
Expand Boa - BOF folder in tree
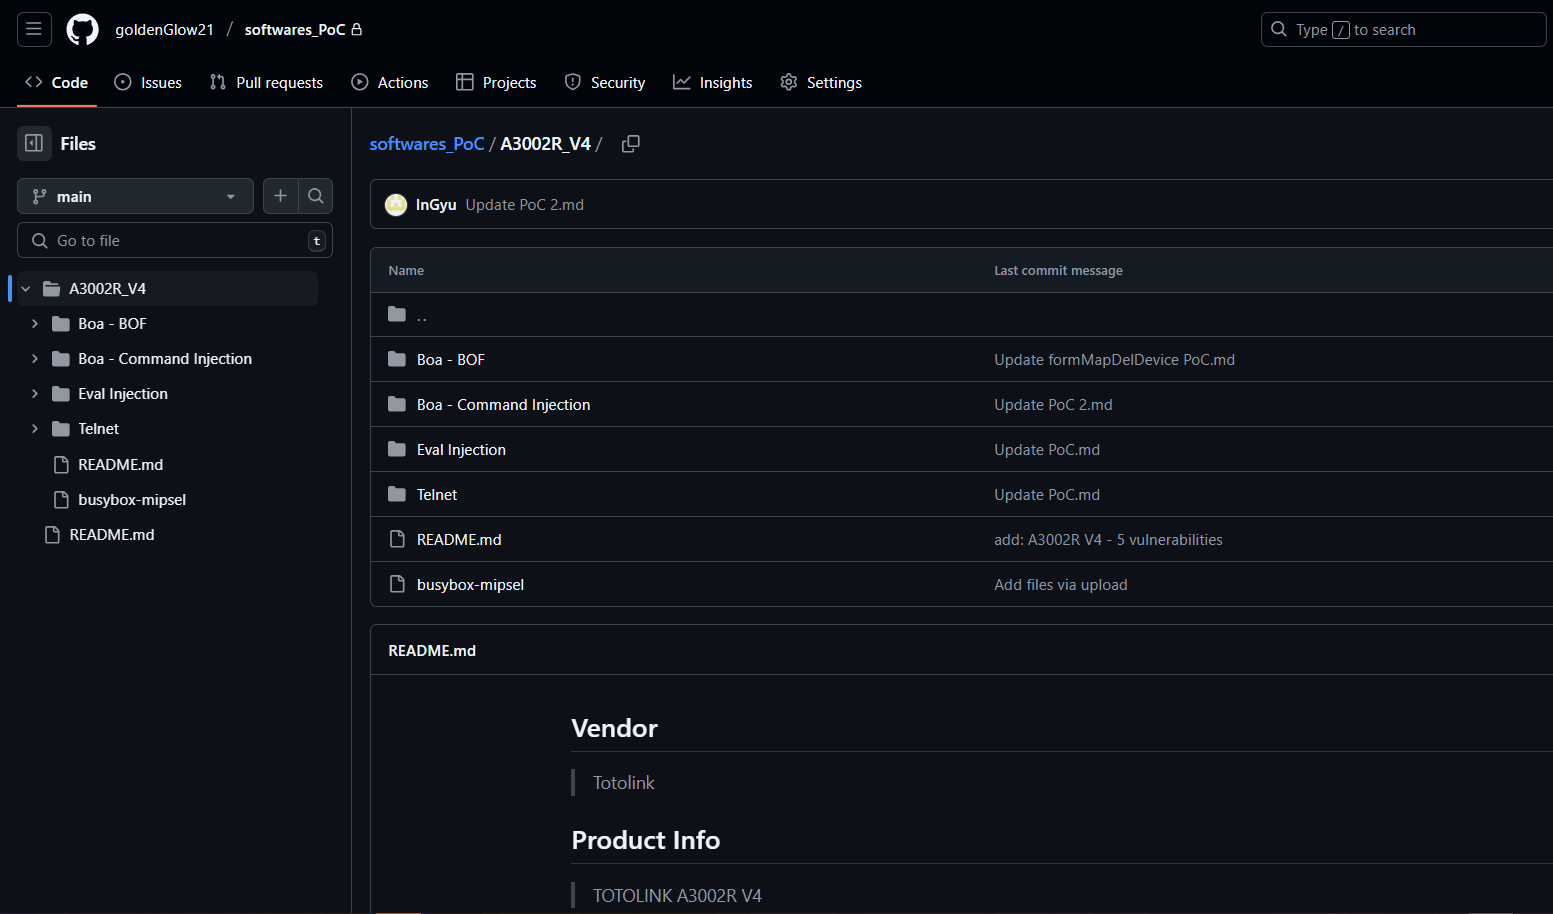click(35, 324)
